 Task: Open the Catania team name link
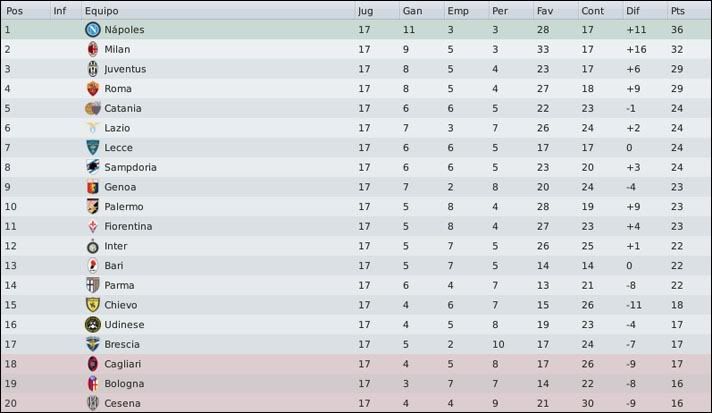point(123,108)
